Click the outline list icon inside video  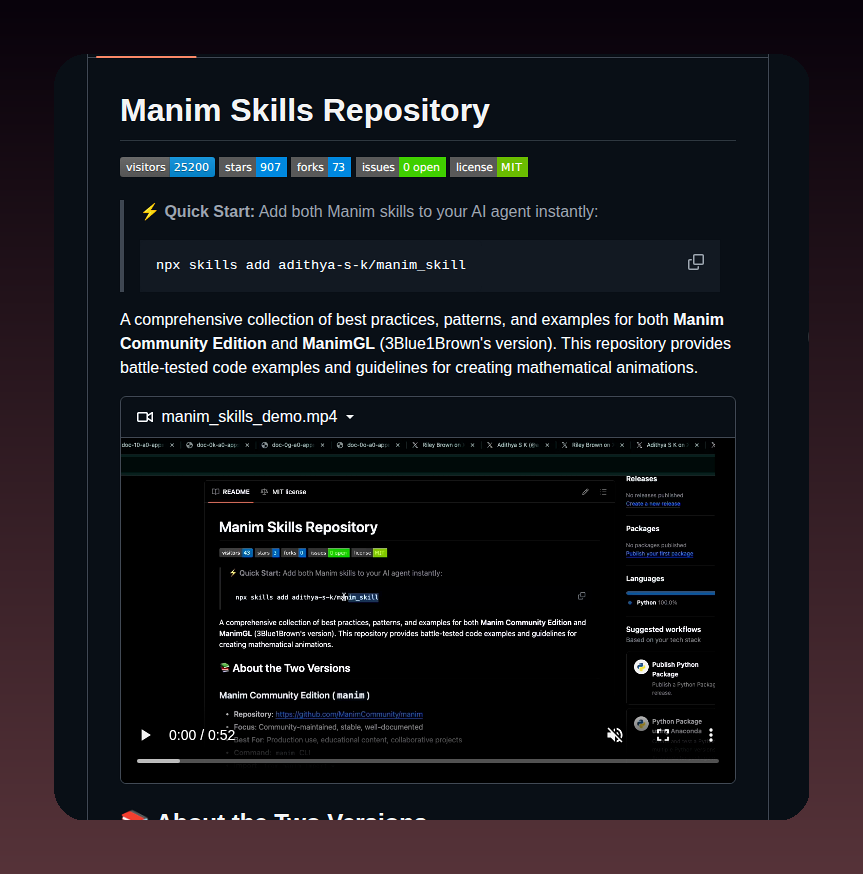click(603, 492)
